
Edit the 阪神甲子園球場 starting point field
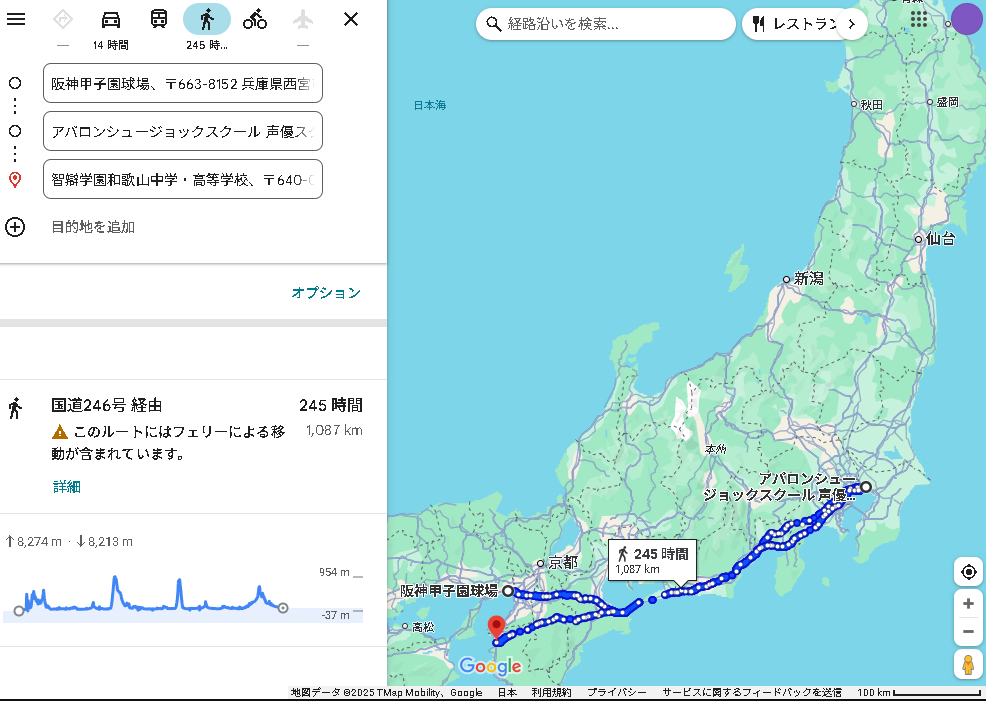(183, 83)
